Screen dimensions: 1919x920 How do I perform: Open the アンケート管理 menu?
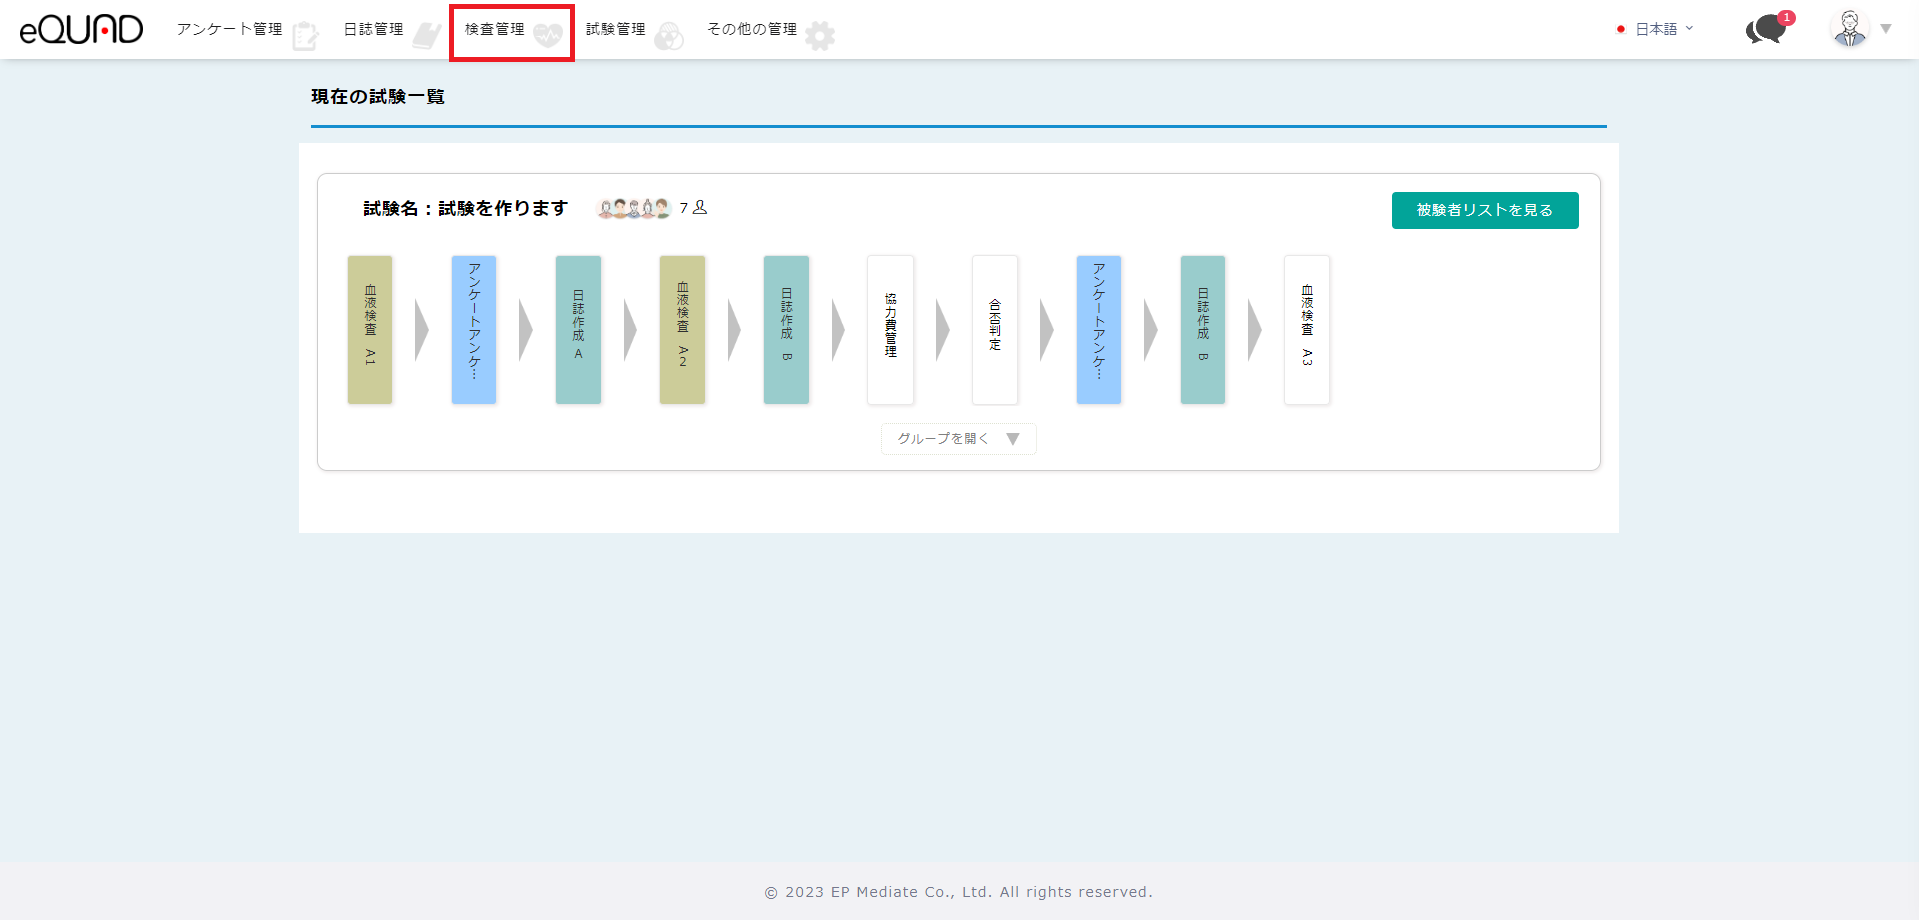click(x=230, y=29)
